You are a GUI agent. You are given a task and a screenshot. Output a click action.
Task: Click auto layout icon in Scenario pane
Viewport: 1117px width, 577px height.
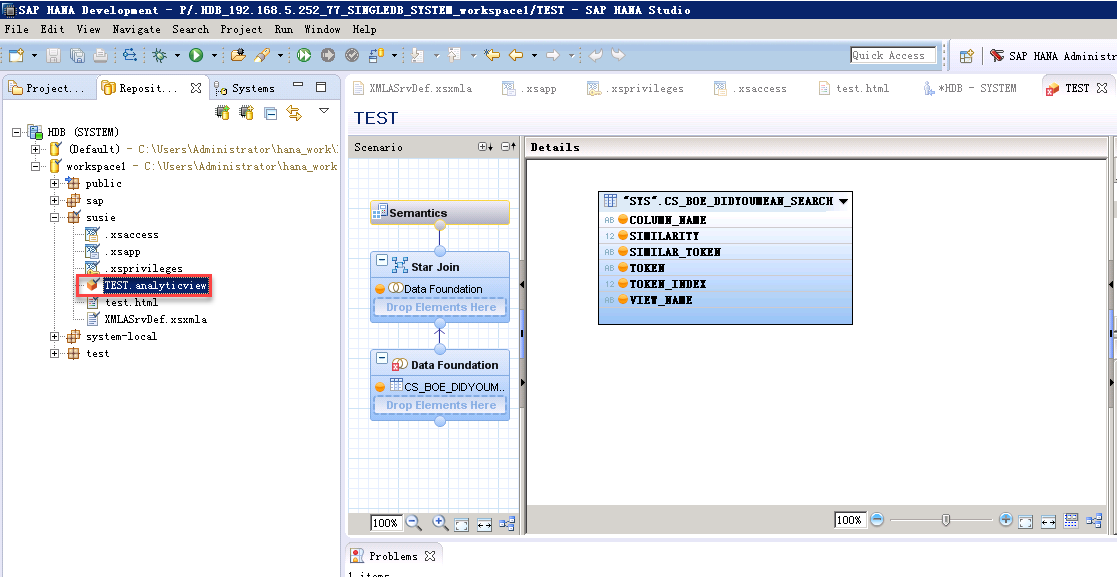tap(507, 523)
